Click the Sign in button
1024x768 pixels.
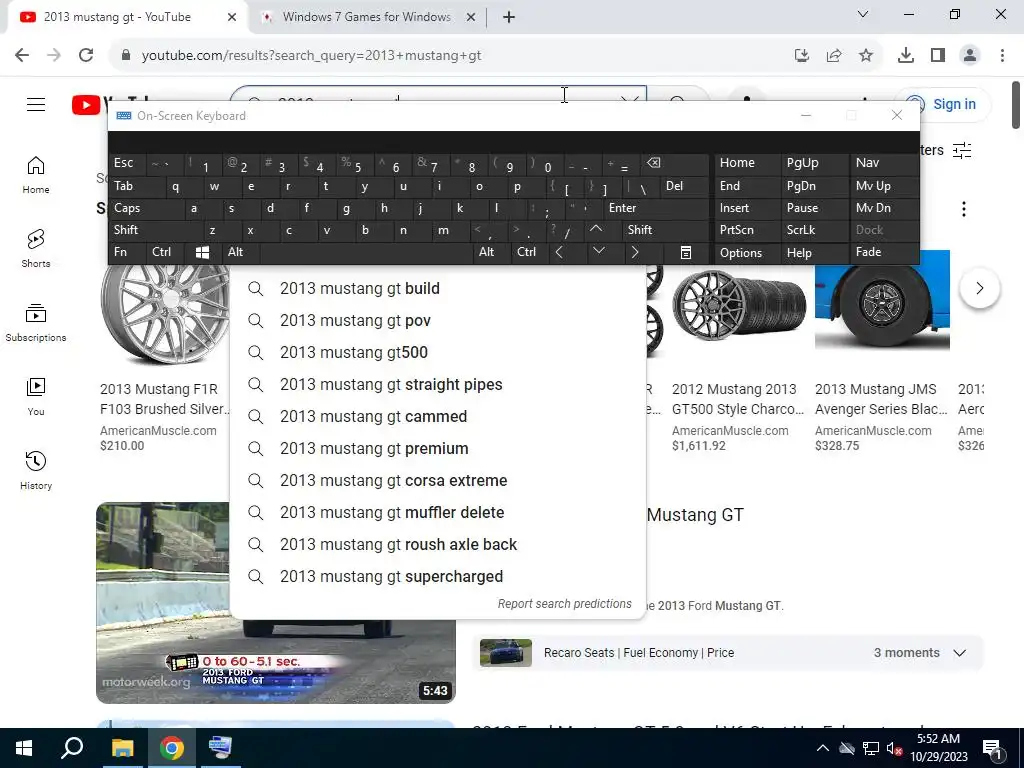pyautogui.click(x=942, y=104)
